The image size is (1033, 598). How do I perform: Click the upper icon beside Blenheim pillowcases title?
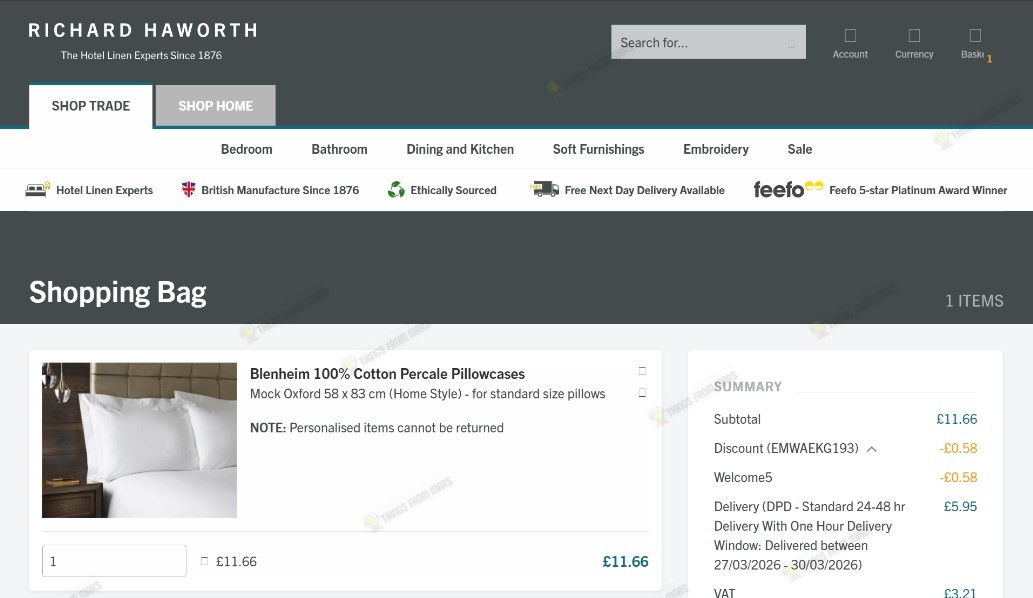pyautogui.click(x=642, y=371)
